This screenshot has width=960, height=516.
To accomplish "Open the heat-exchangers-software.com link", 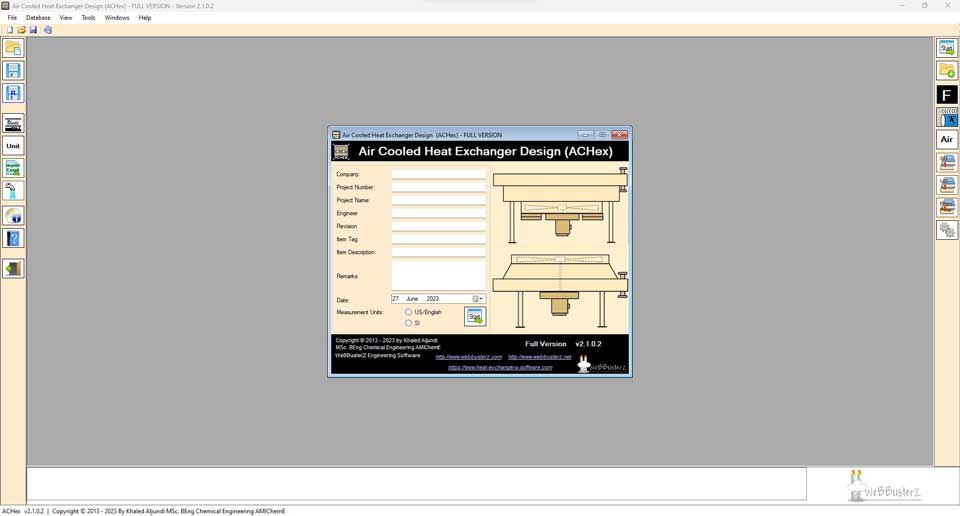I will pyautogui.click(x=500, y=368).
